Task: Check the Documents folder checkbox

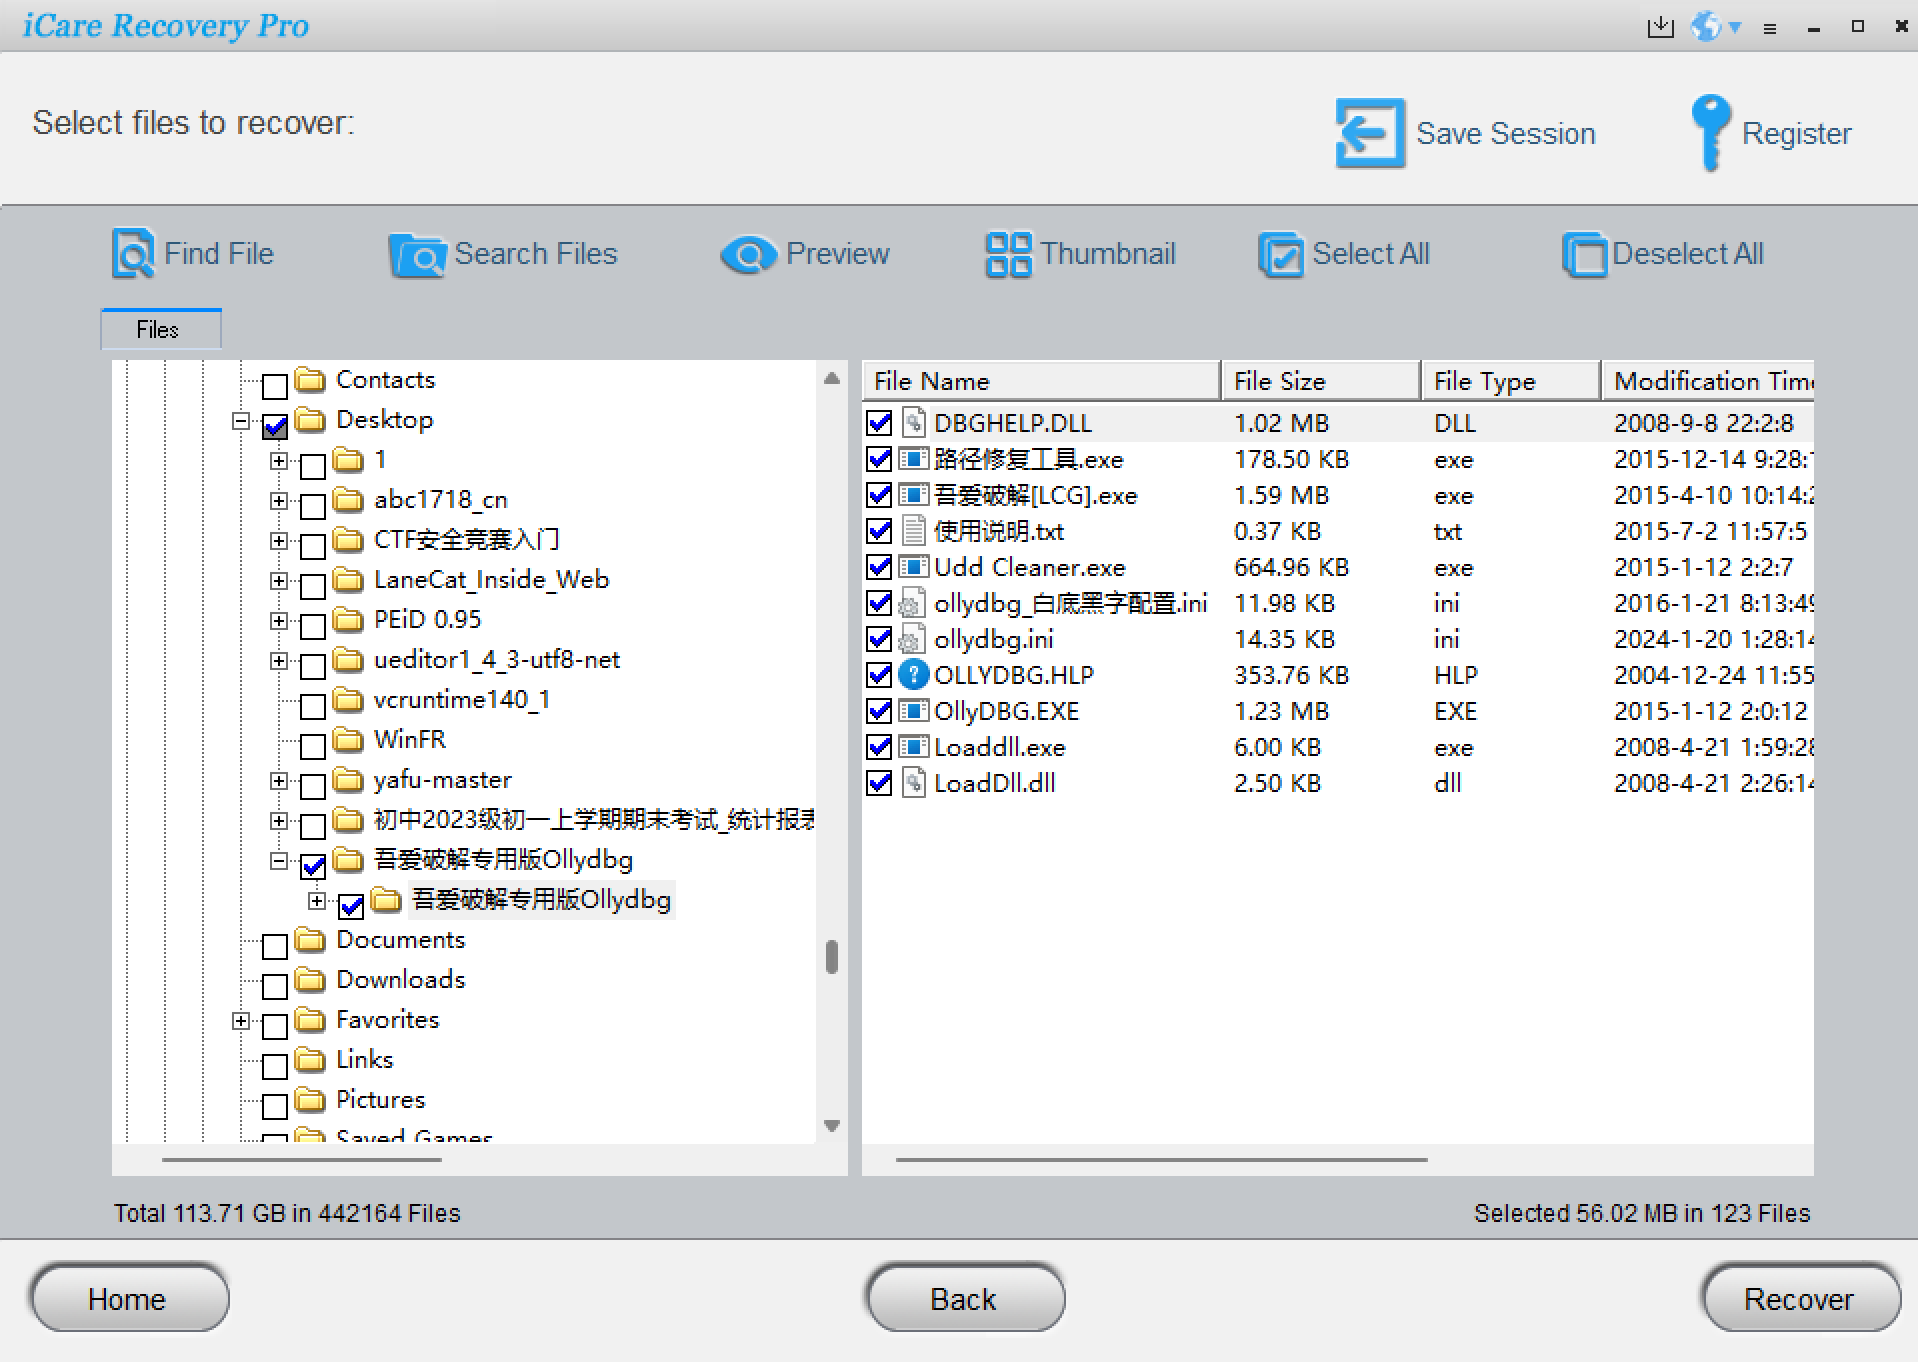Action: [x=274, y=946]
